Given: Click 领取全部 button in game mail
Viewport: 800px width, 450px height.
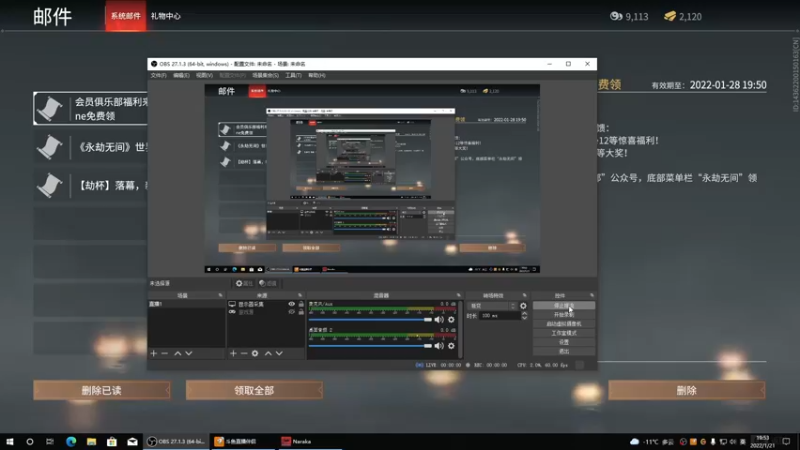Looking at the screenshot, I should pos(254,390).
